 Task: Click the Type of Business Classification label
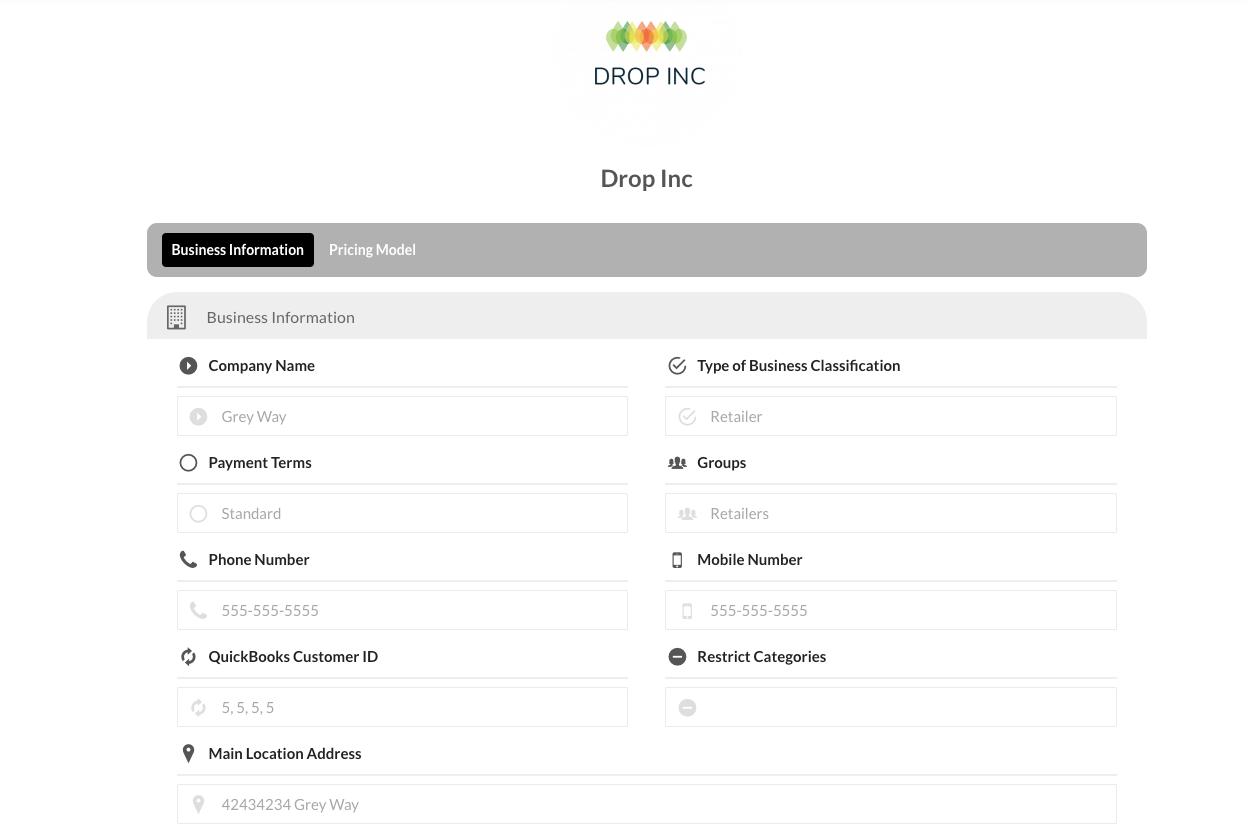coord(799,366)
